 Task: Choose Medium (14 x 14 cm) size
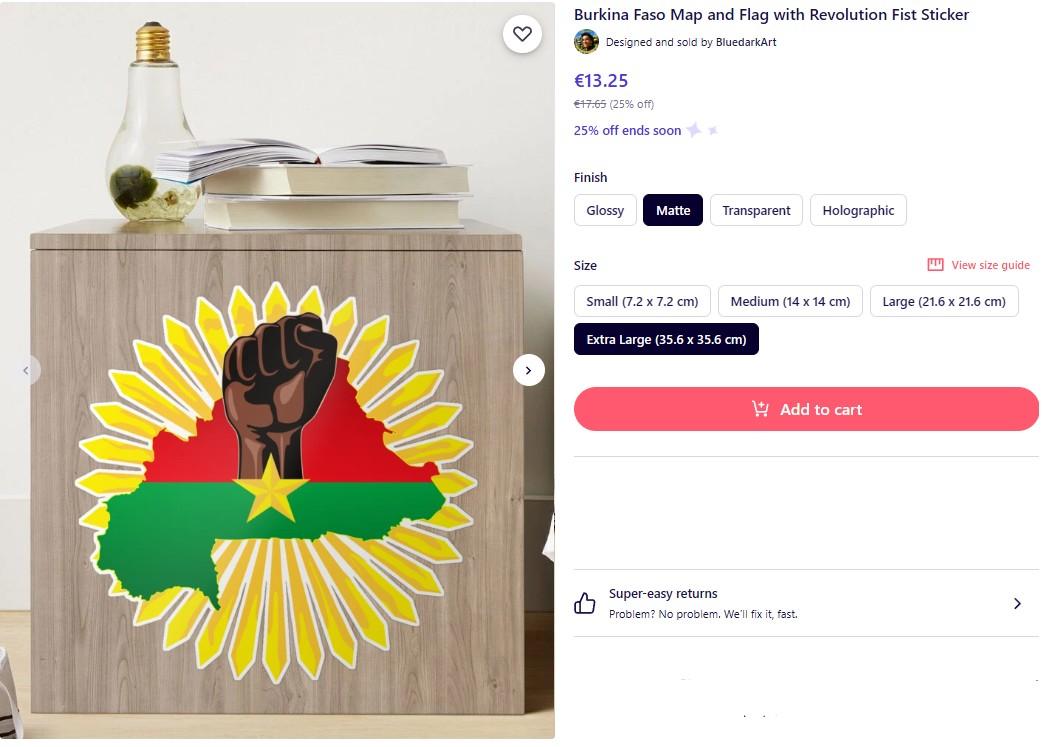[790, 301]
